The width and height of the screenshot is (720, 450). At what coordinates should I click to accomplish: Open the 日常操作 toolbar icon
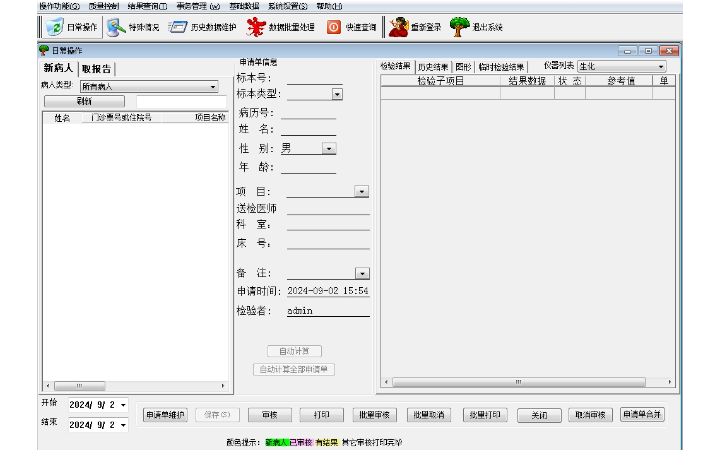[55, 27]
